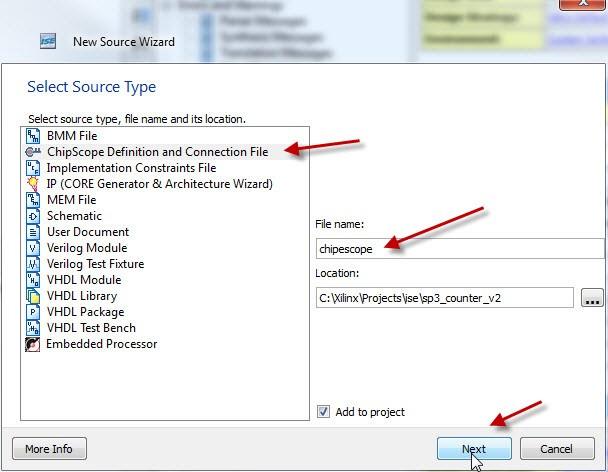Select VHDL Test Bench entry

(x=92, y=328)
